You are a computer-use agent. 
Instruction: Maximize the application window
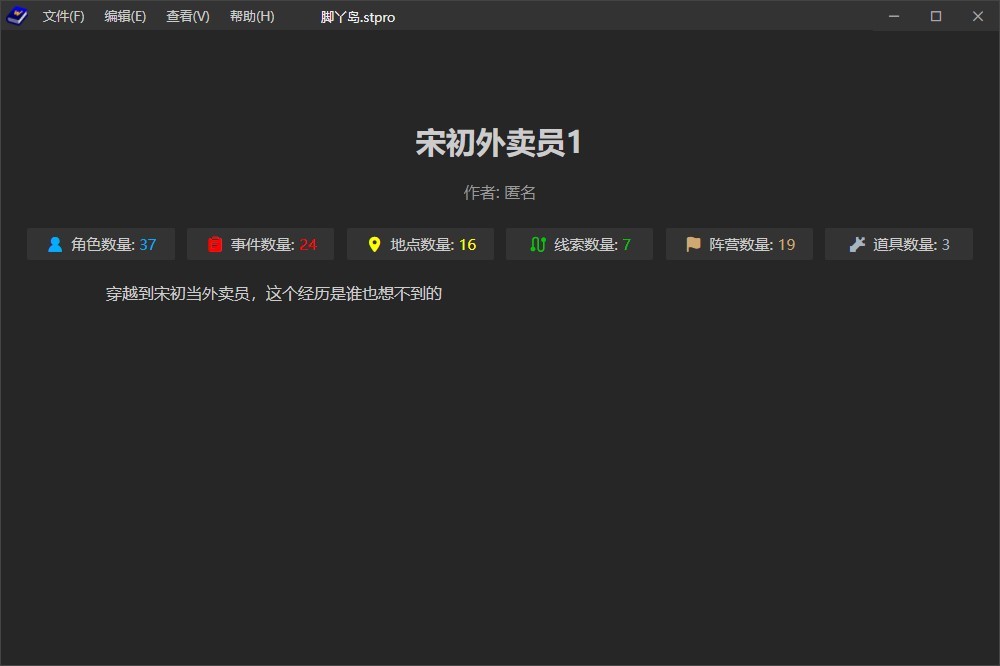click(936, 16)
